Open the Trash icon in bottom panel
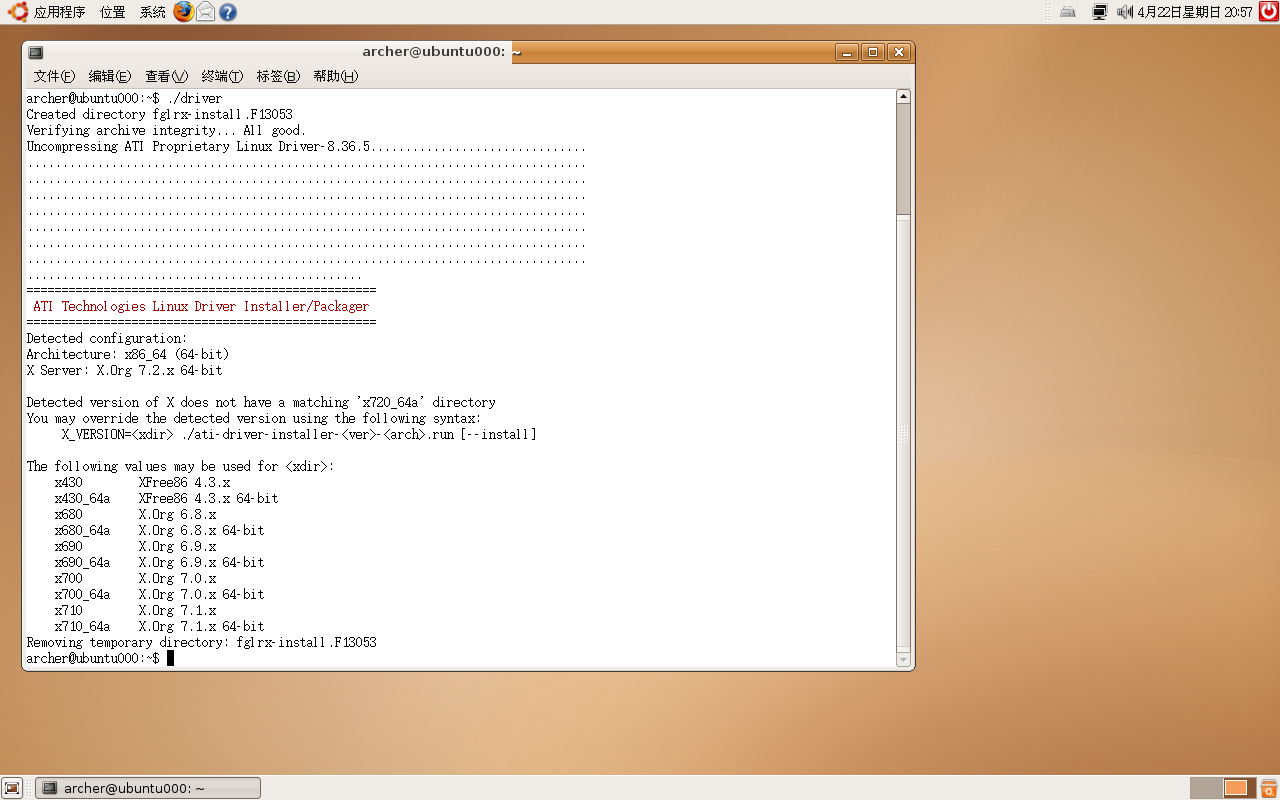This screenshot has height=800, width=1280. coord(1268,788)
